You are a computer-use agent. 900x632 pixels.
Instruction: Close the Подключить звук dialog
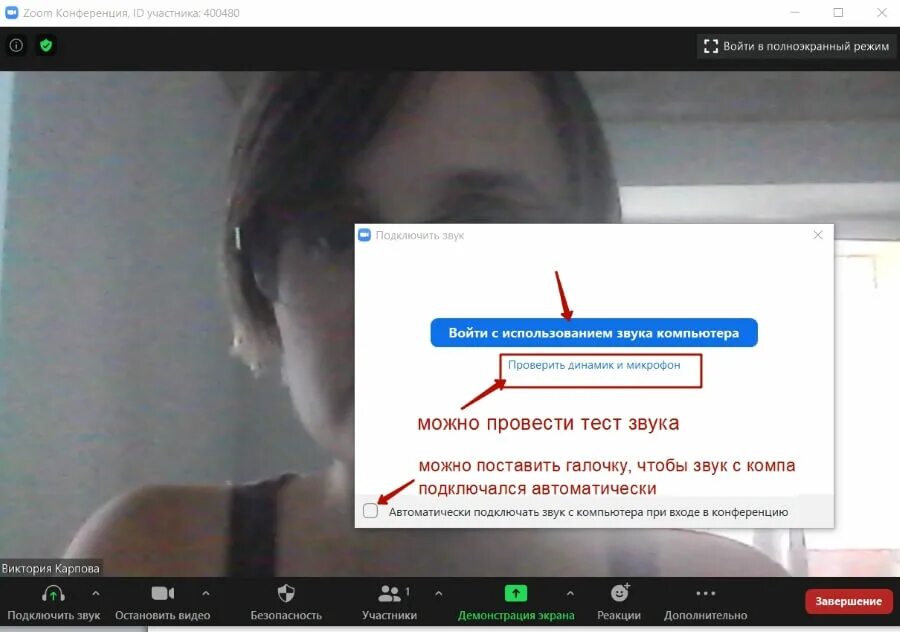click(x=818, y=235)
